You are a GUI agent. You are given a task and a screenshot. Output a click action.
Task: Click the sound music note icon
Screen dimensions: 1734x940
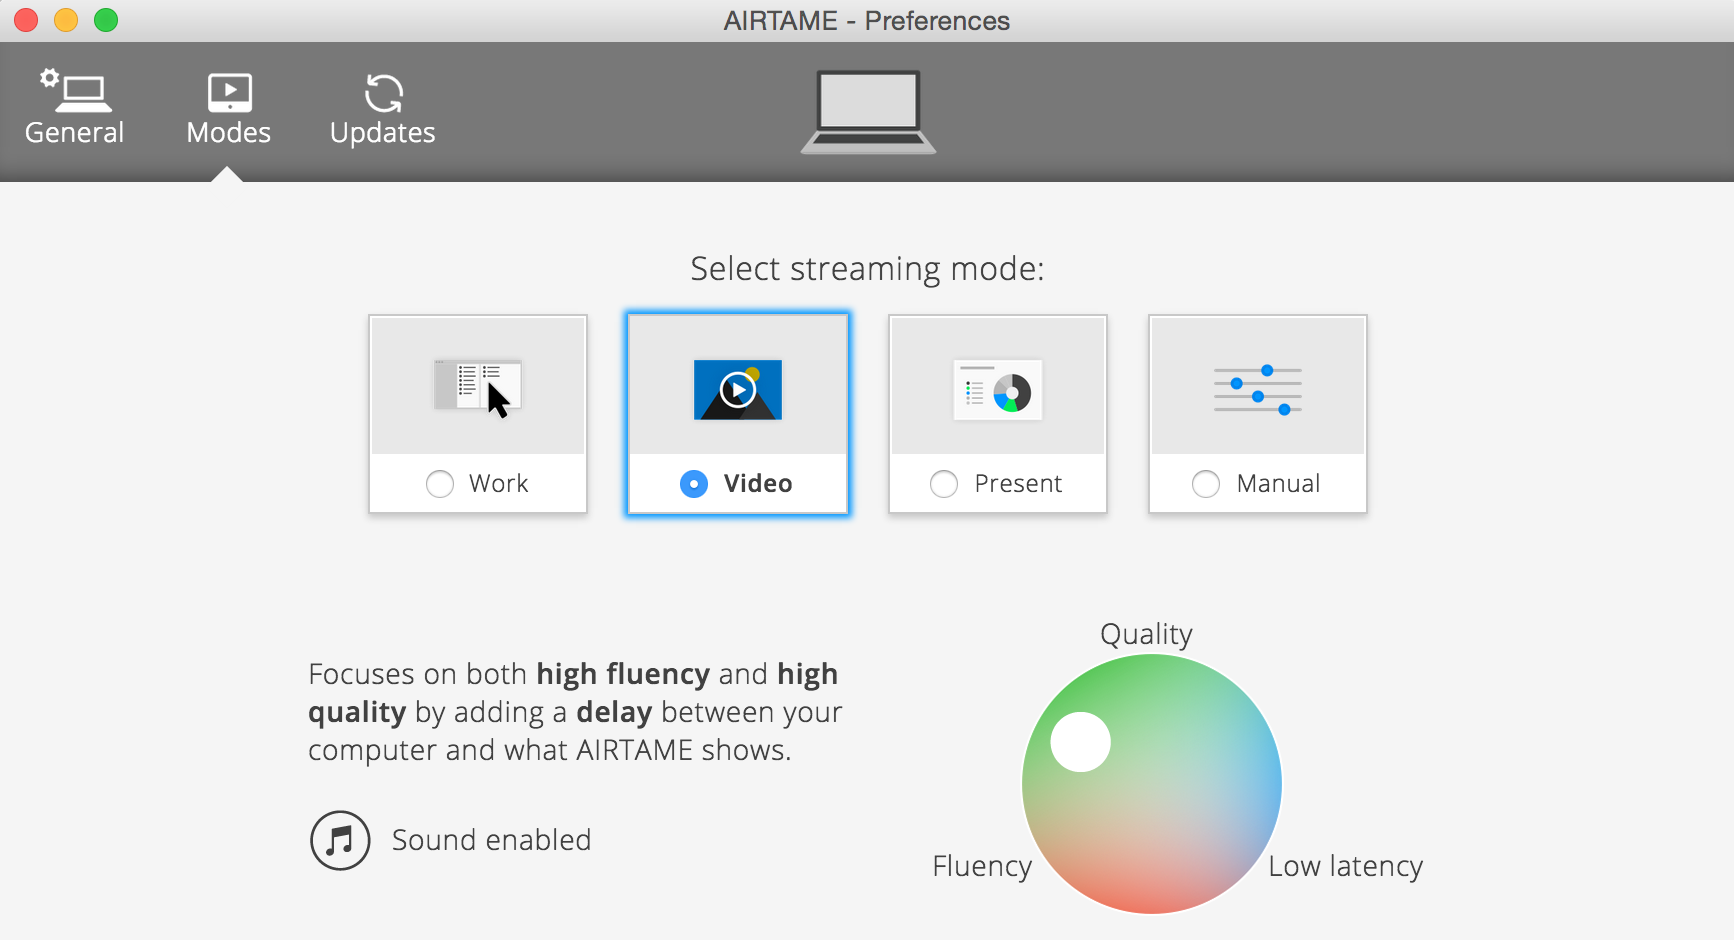pyautogui.click(x=340, y=840)
